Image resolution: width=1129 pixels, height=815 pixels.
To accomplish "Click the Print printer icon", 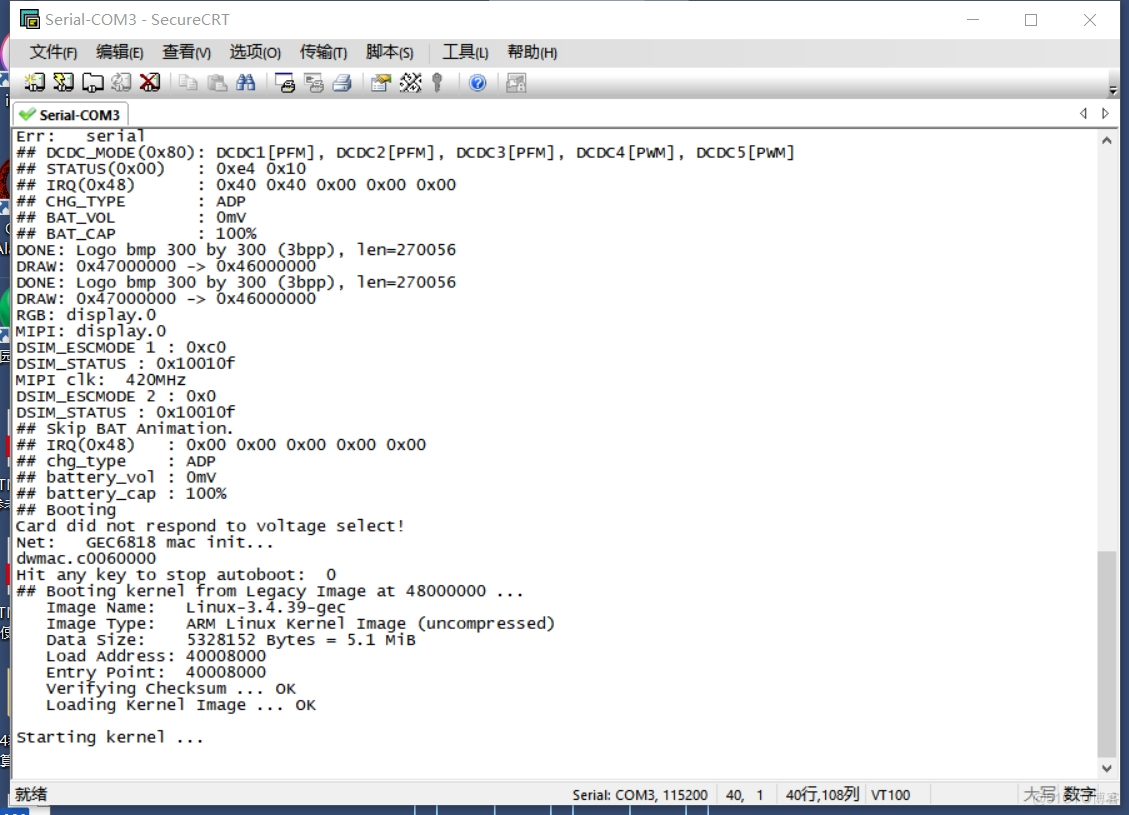I will point(343,83).
